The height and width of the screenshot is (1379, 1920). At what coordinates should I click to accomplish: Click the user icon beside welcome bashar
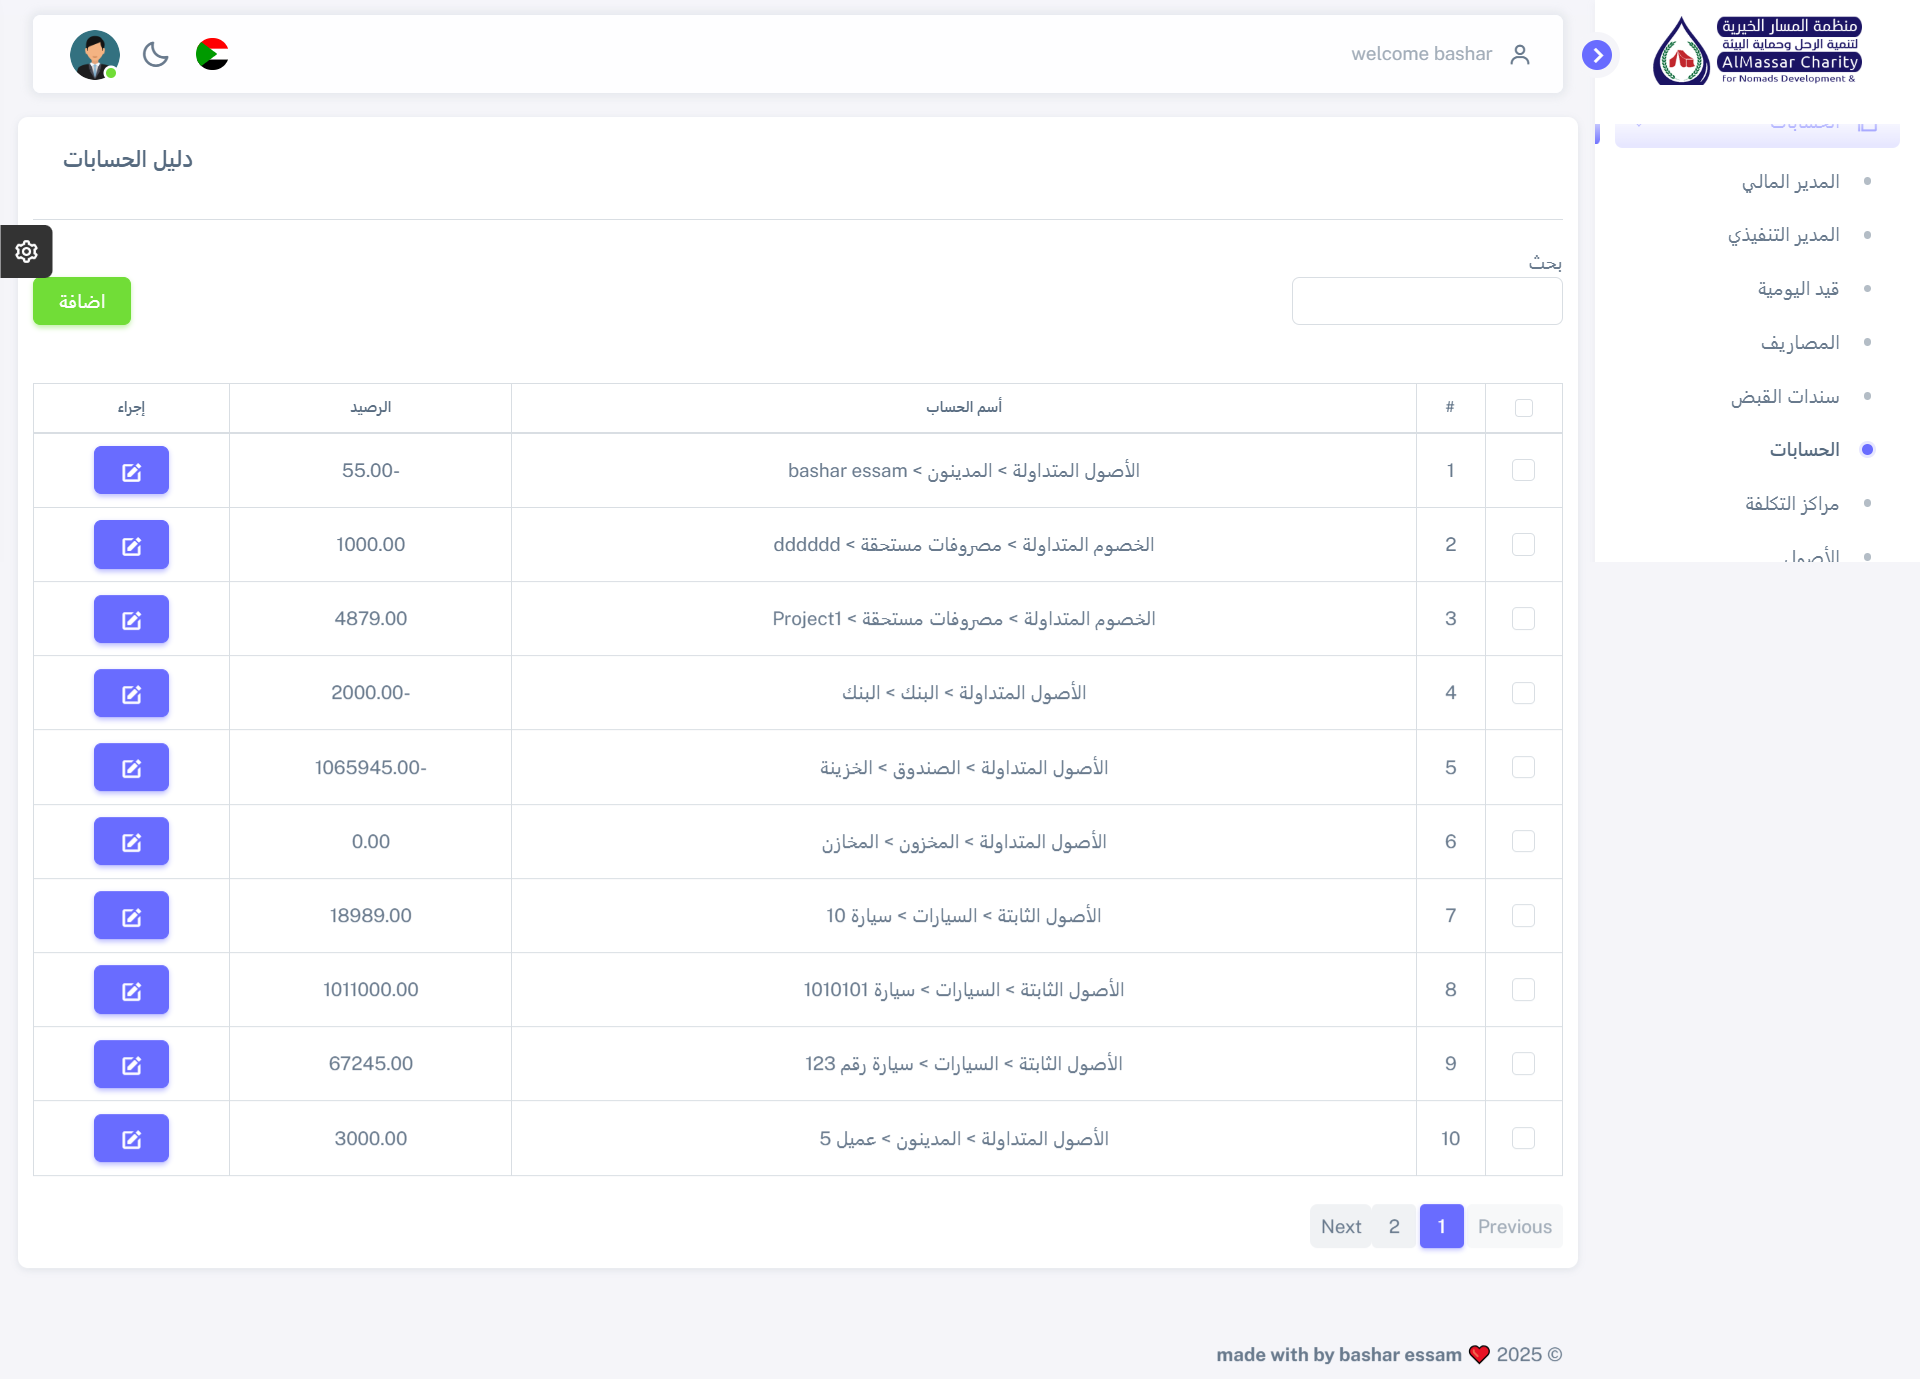[1520, 54]
